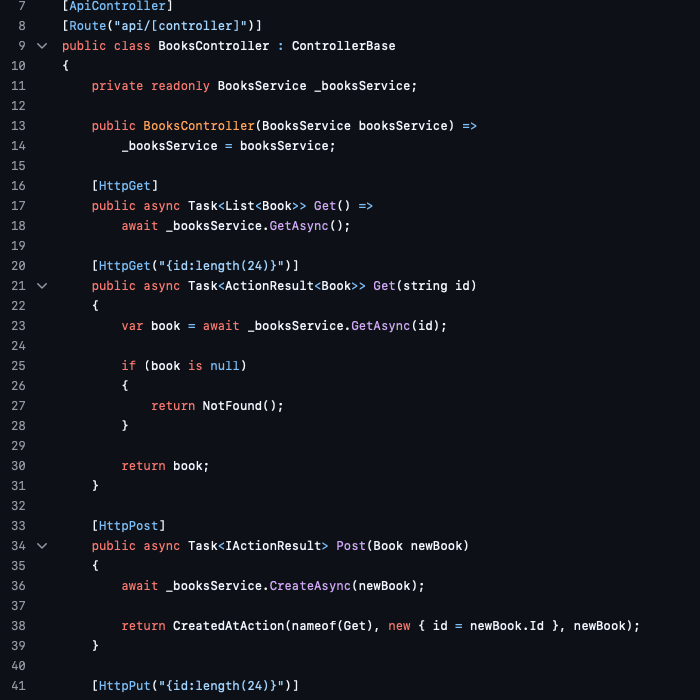Click the ControllerBase base class name
700x700 pixels.
(x=343, y=46)
